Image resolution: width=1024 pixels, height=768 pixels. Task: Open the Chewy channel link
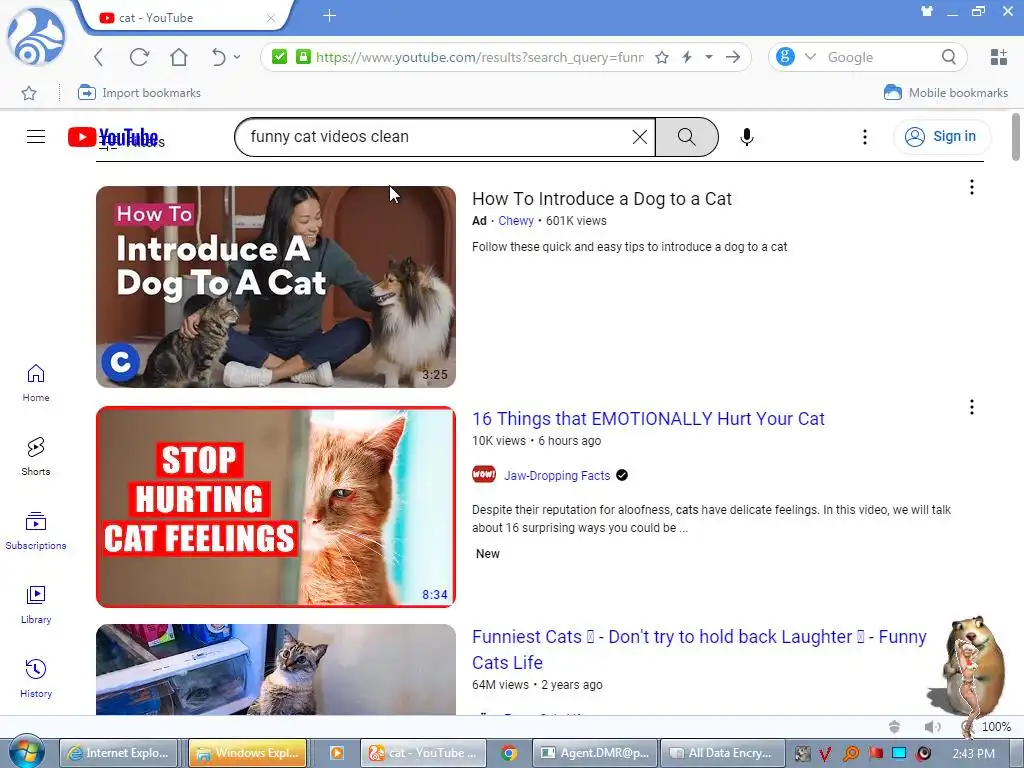[x=516, y=221]
